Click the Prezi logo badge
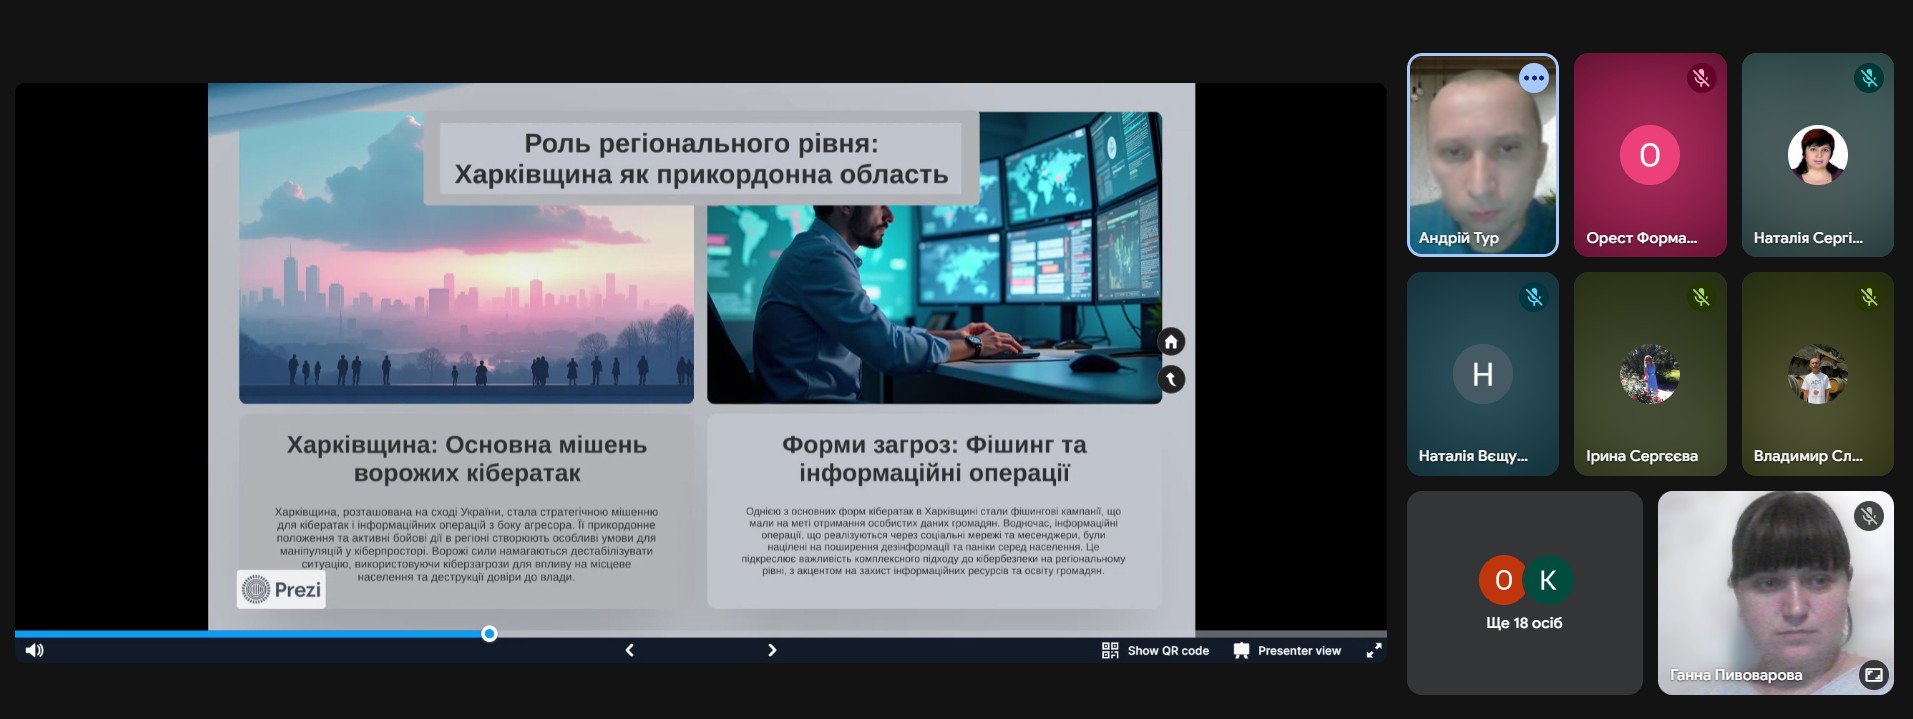 click(x=281, y=590)
